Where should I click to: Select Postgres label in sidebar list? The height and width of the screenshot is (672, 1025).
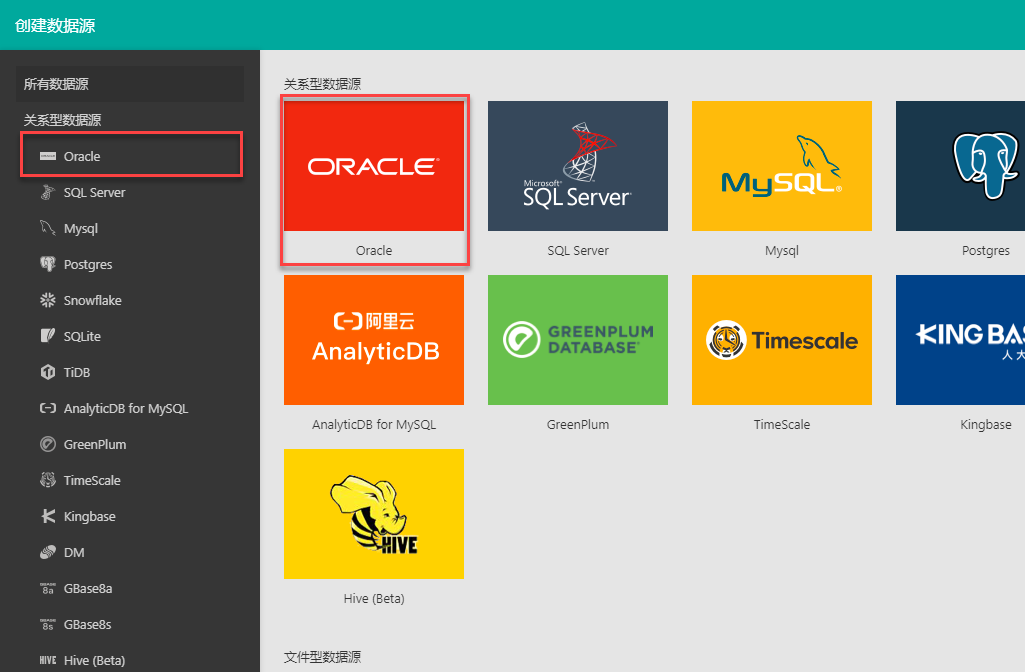pyautogui.click(x=88, y=265)
